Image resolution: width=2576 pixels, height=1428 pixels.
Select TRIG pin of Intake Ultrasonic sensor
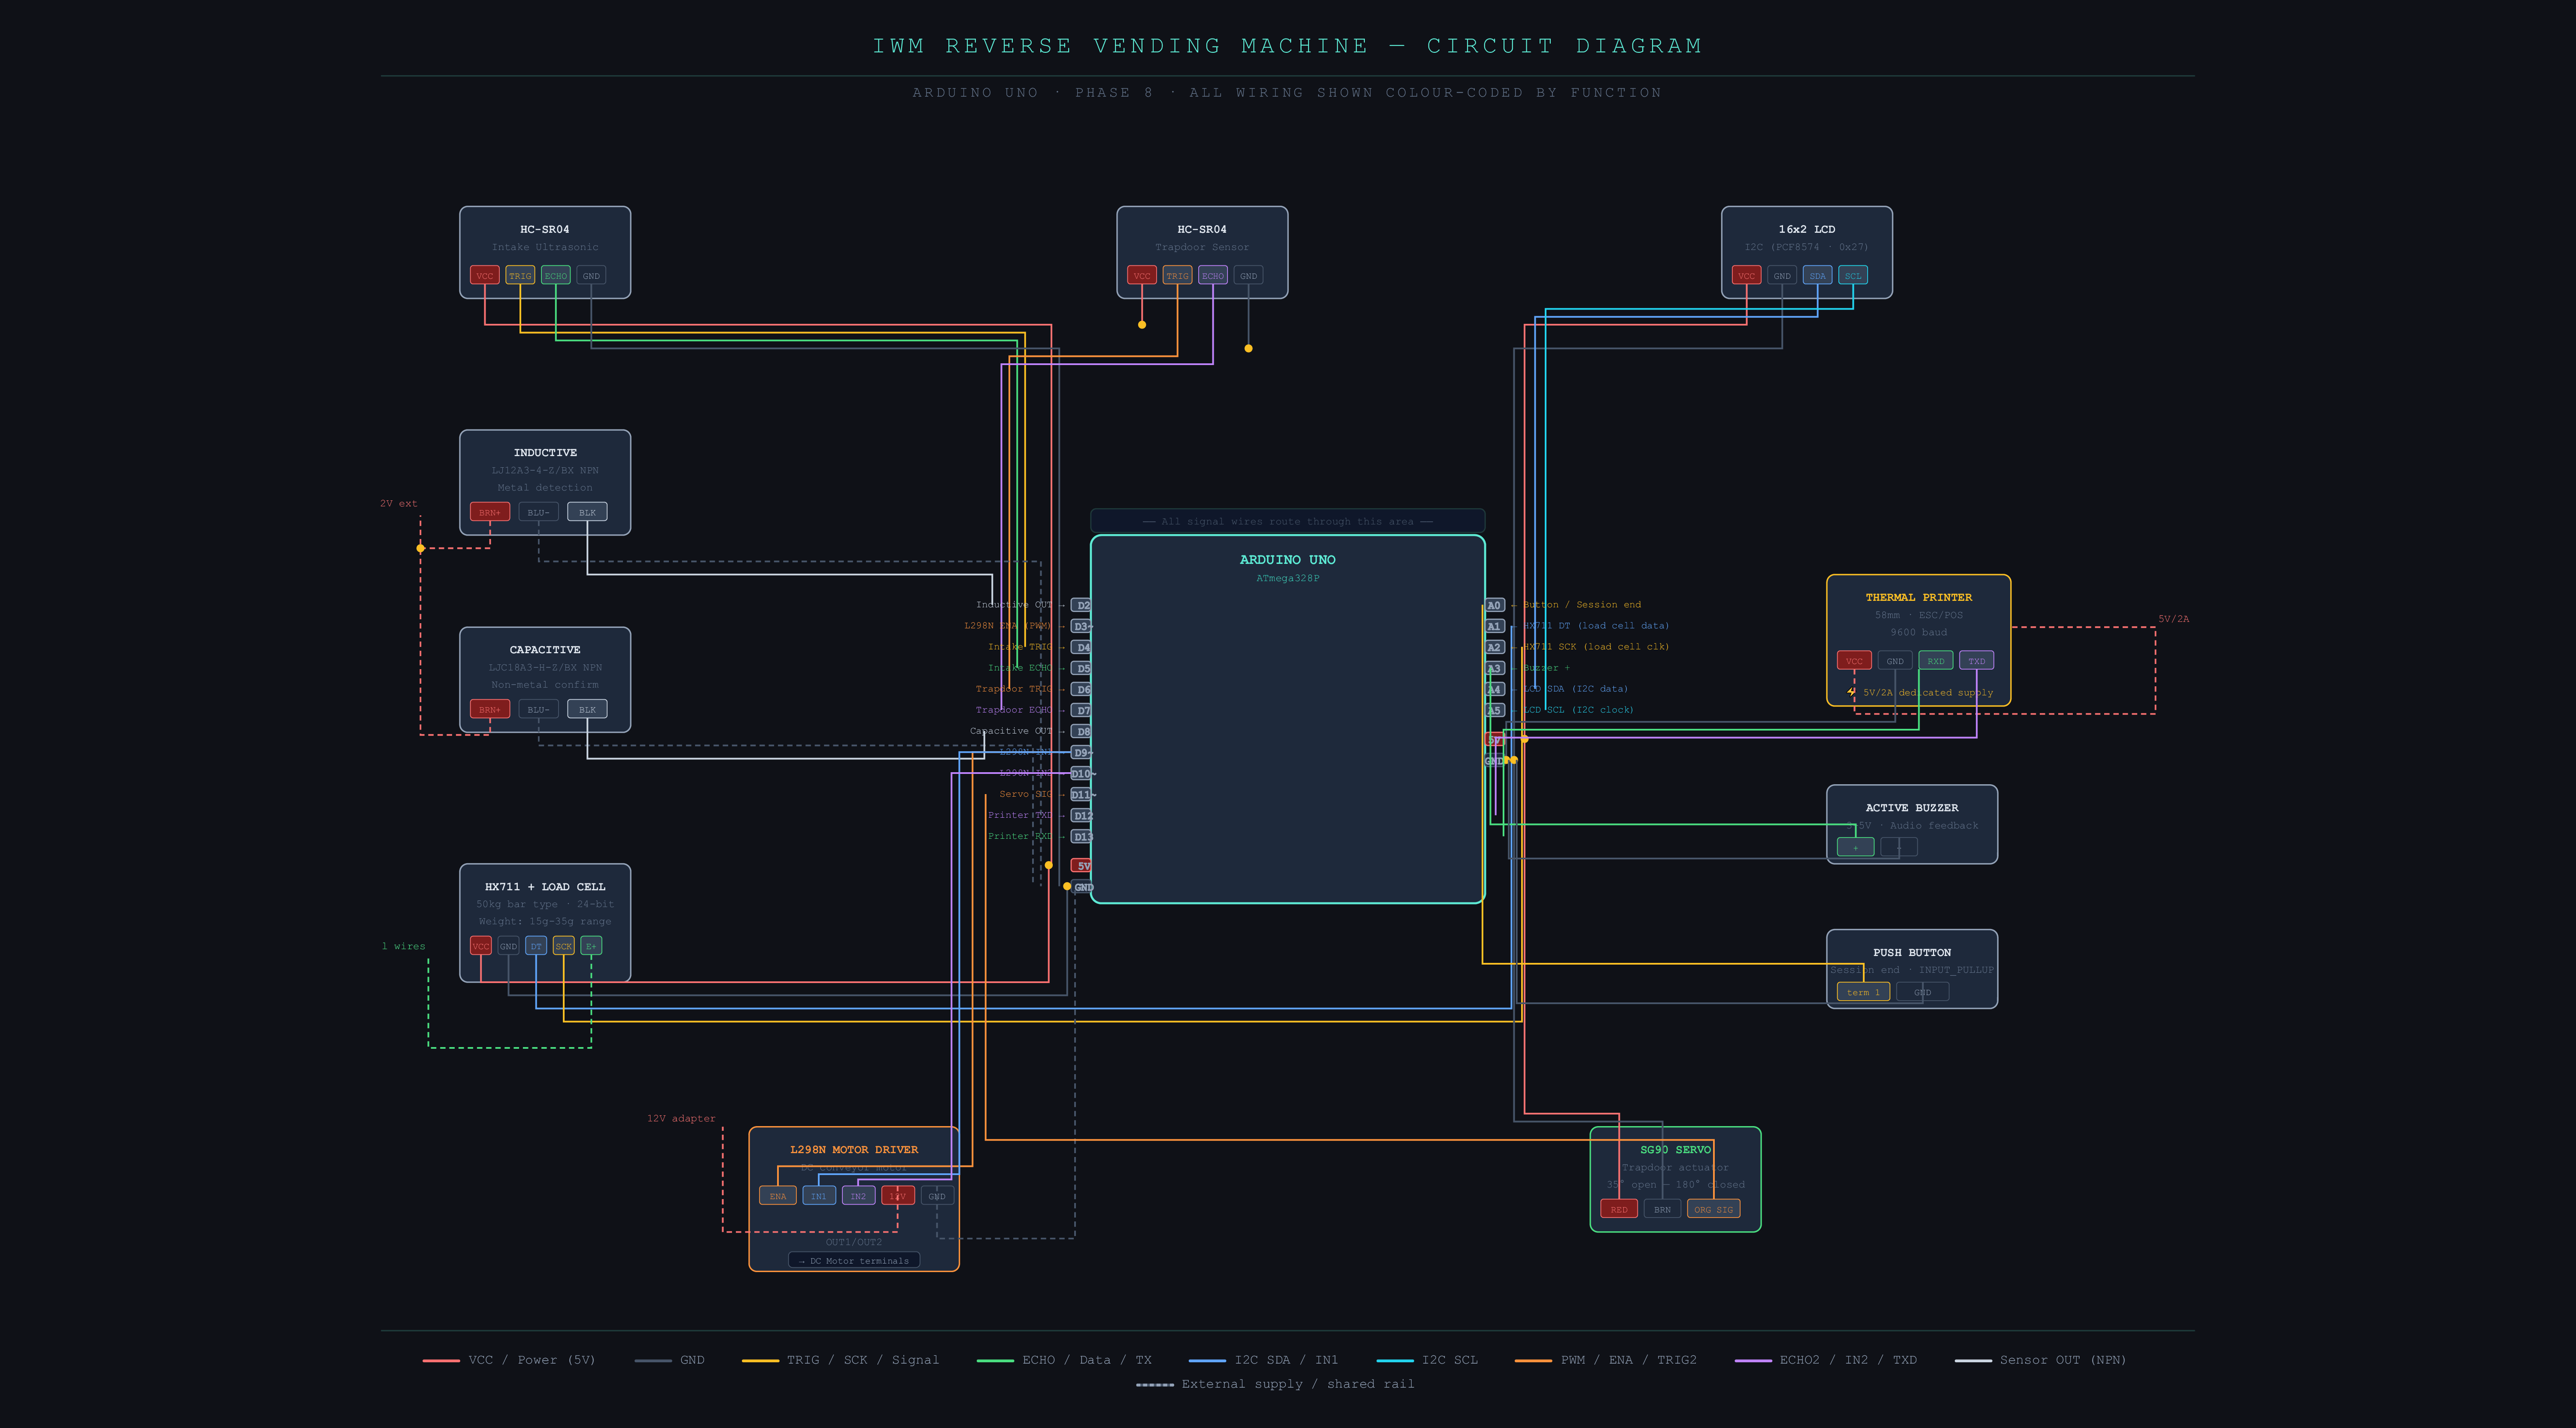click(x=520, y=275)
